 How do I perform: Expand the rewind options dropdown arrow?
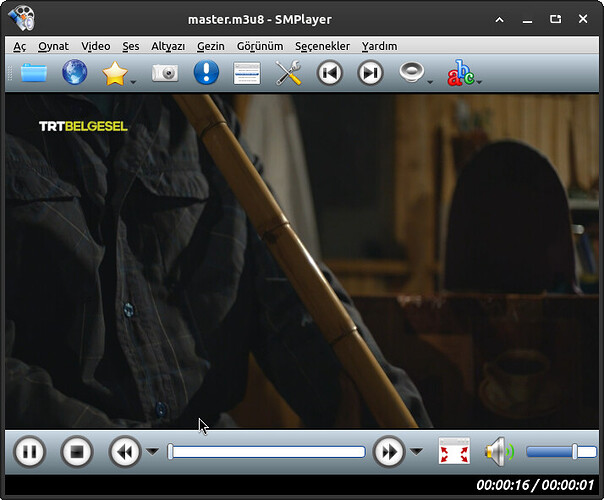(x=152, y=452)
